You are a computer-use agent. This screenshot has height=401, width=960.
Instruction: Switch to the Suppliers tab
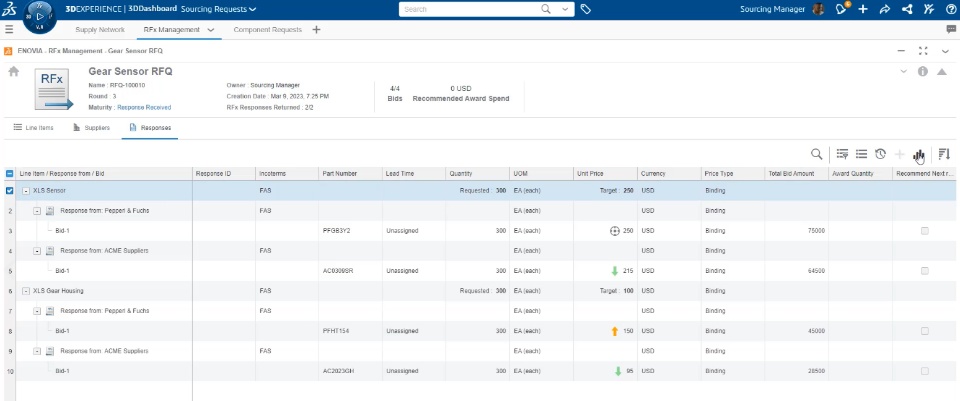[x=91, y=128]
